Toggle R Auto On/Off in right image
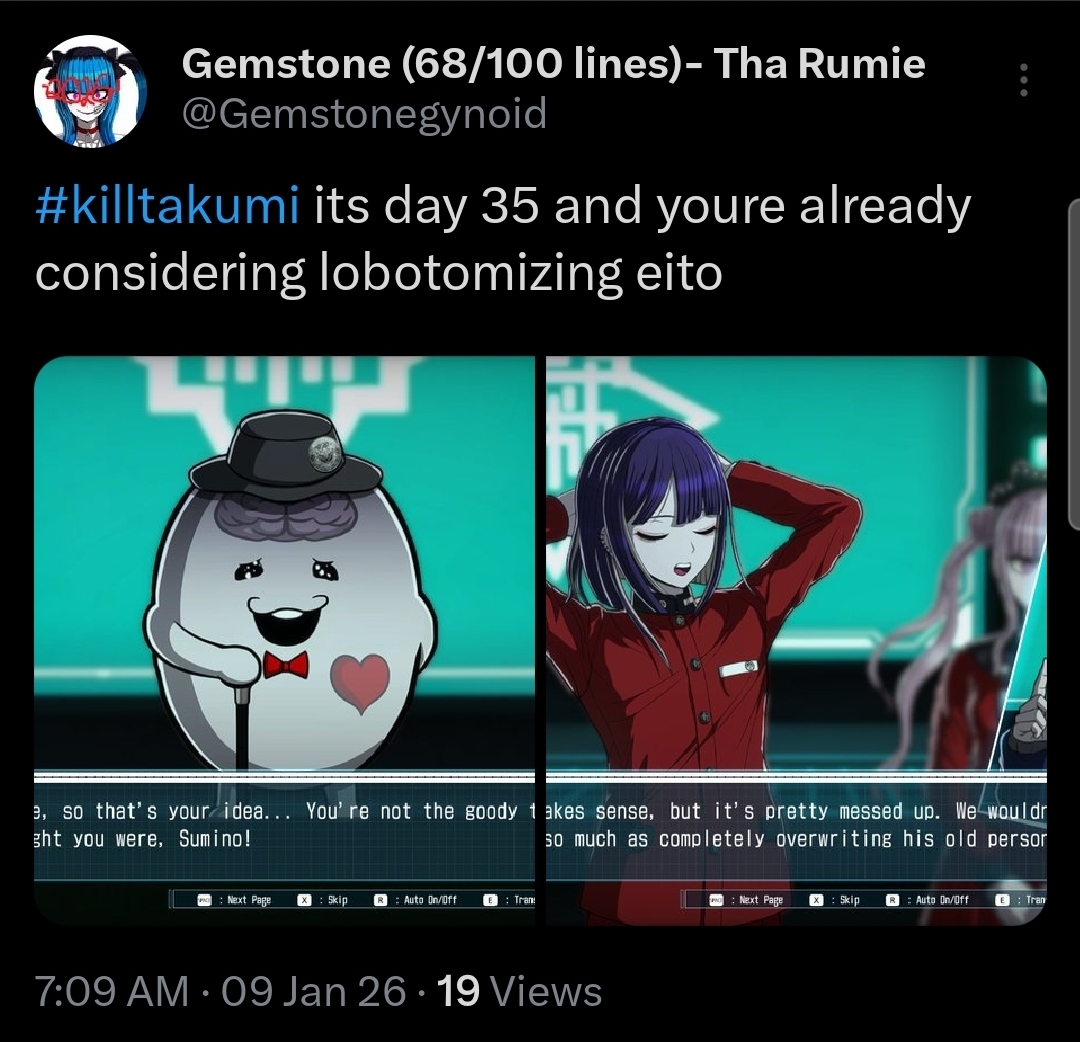The height and width of the screenshot is (1042, 1080). [893, 899]
